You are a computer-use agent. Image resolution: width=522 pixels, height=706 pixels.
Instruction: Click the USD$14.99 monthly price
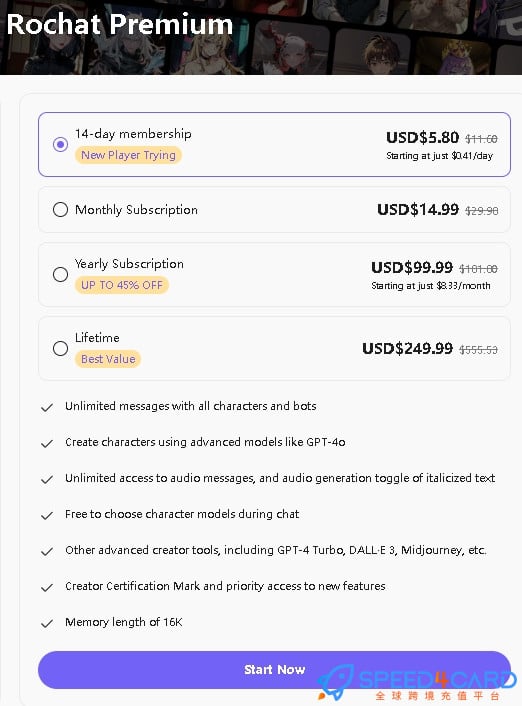[418, 209]
